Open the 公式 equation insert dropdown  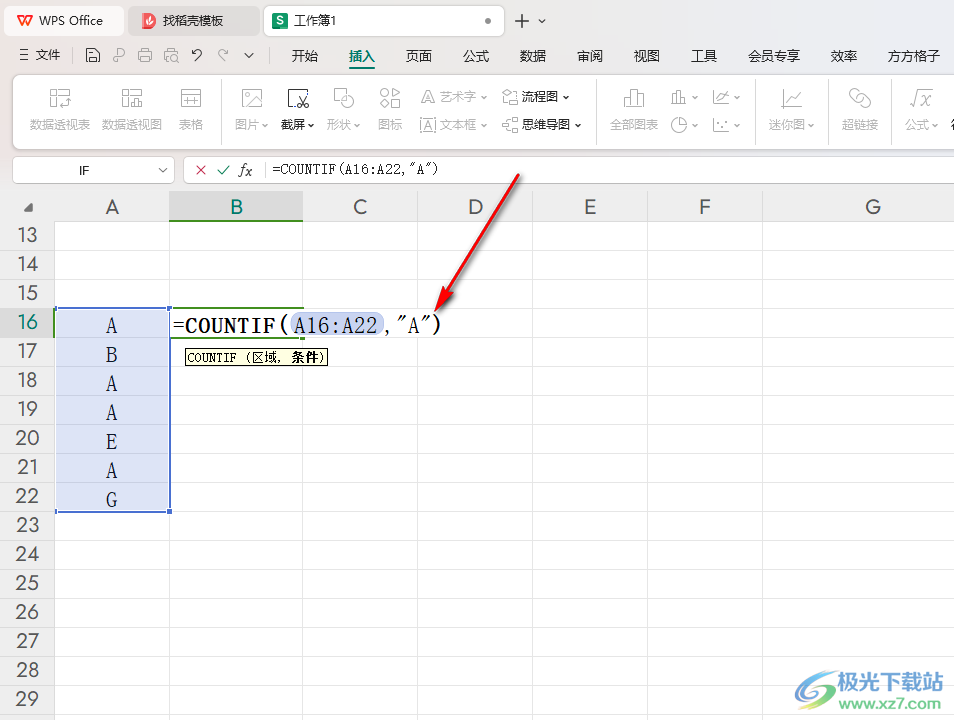coord(921,110)
